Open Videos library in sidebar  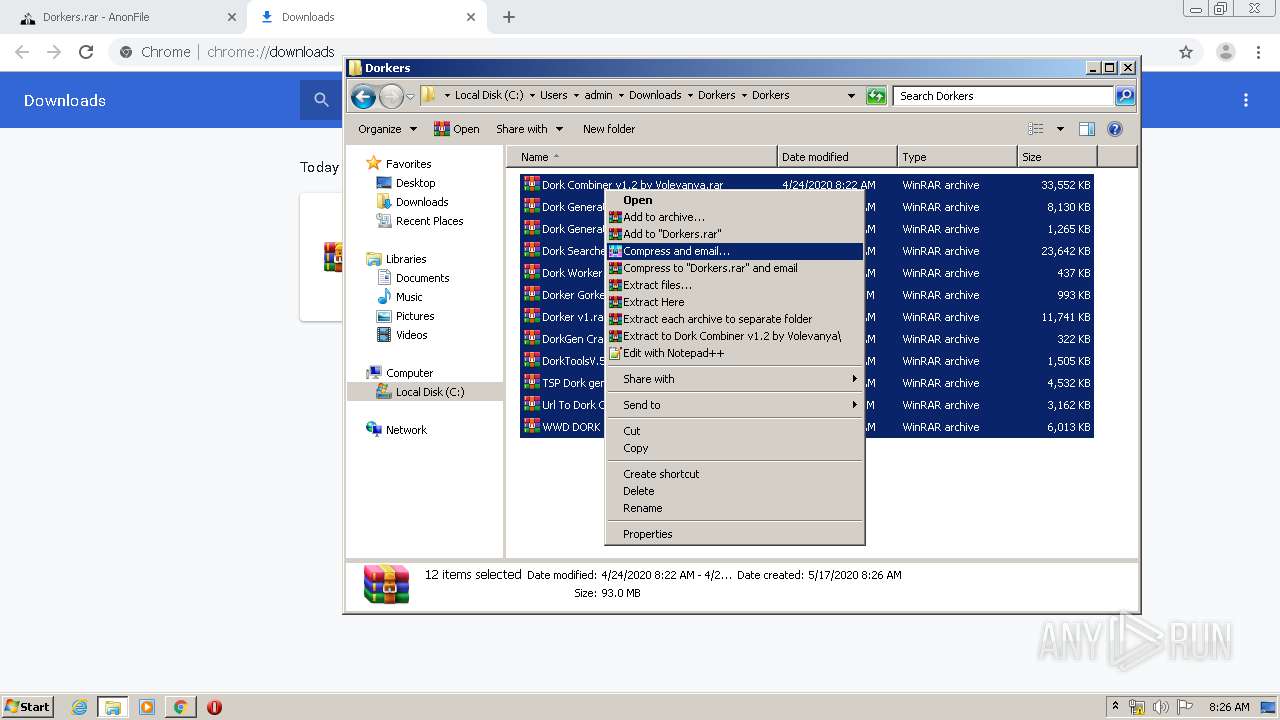(411, 335)
